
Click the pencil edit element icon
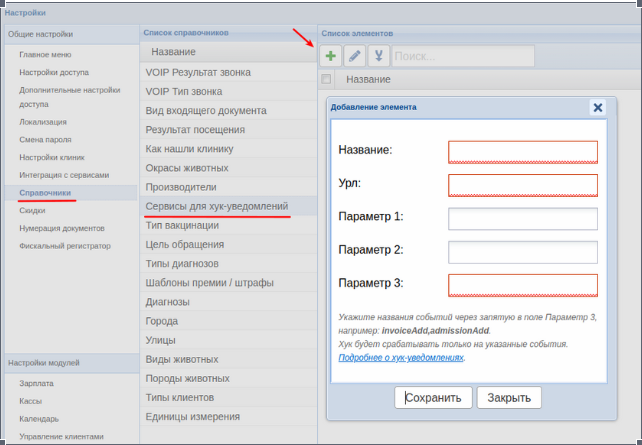tap(355, 56)
